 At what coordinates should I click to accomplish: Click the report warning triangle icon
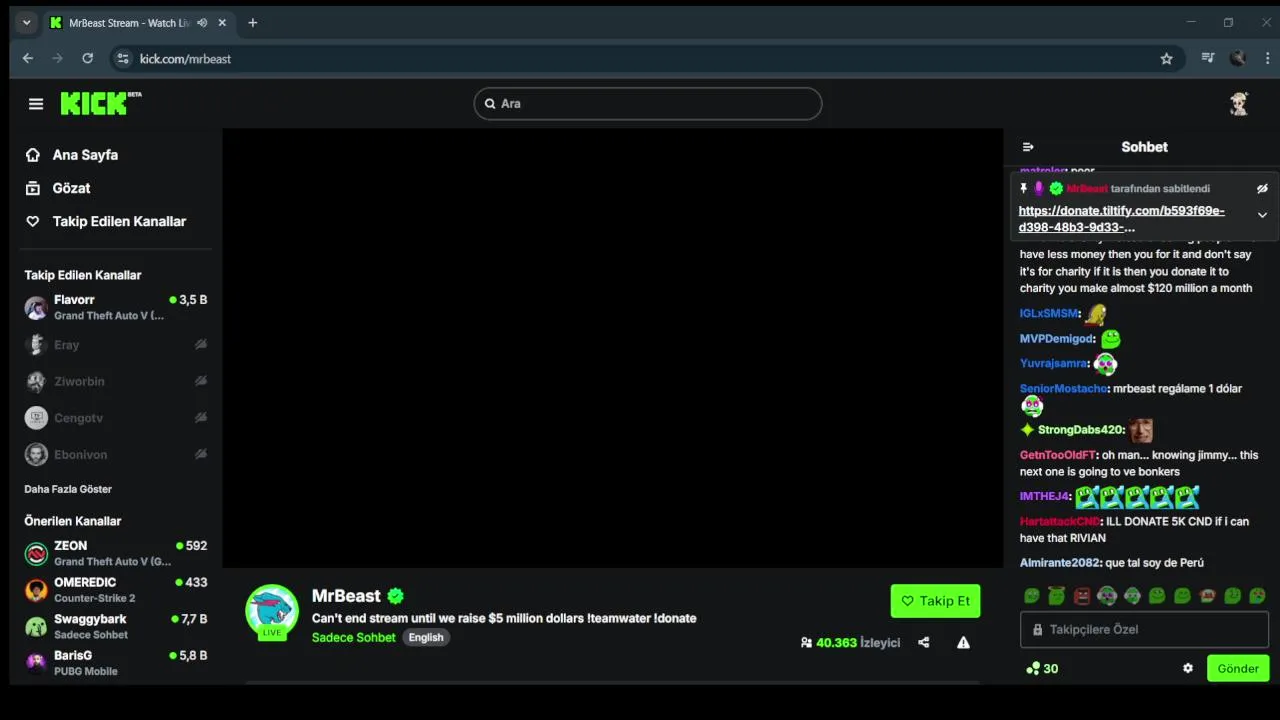coord(963,642)
